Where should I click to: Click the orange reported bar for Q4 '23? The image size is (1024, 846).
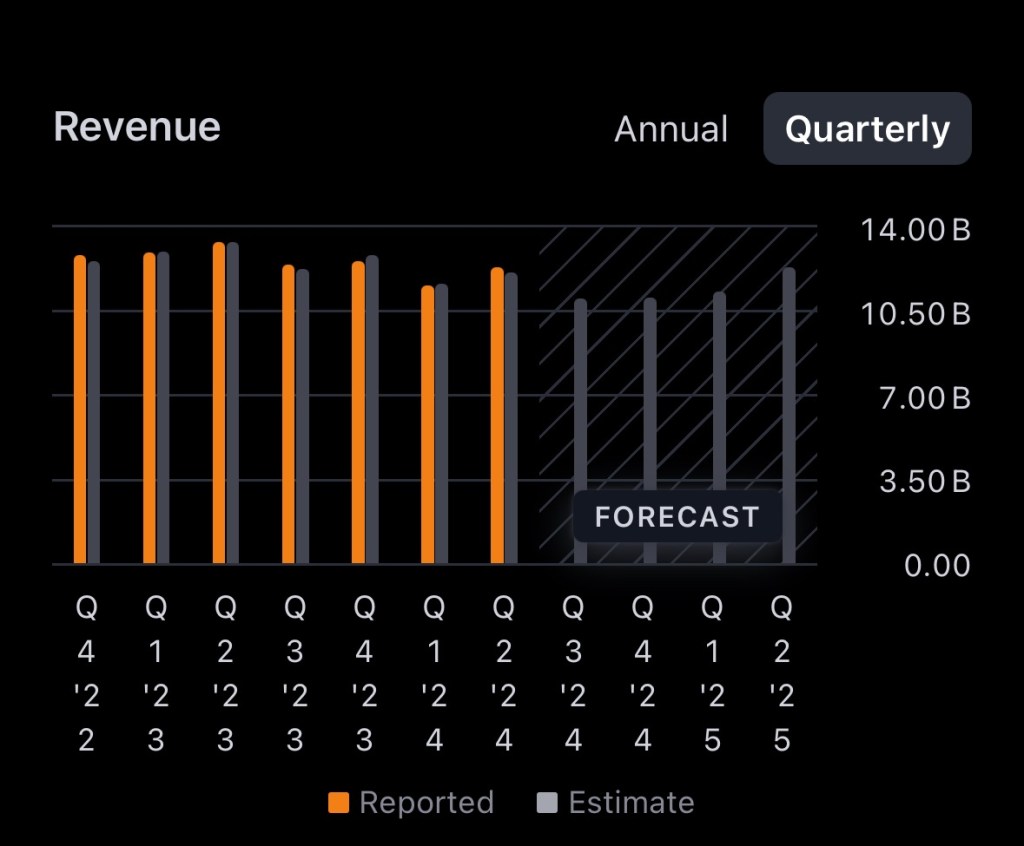coord(358,412)
